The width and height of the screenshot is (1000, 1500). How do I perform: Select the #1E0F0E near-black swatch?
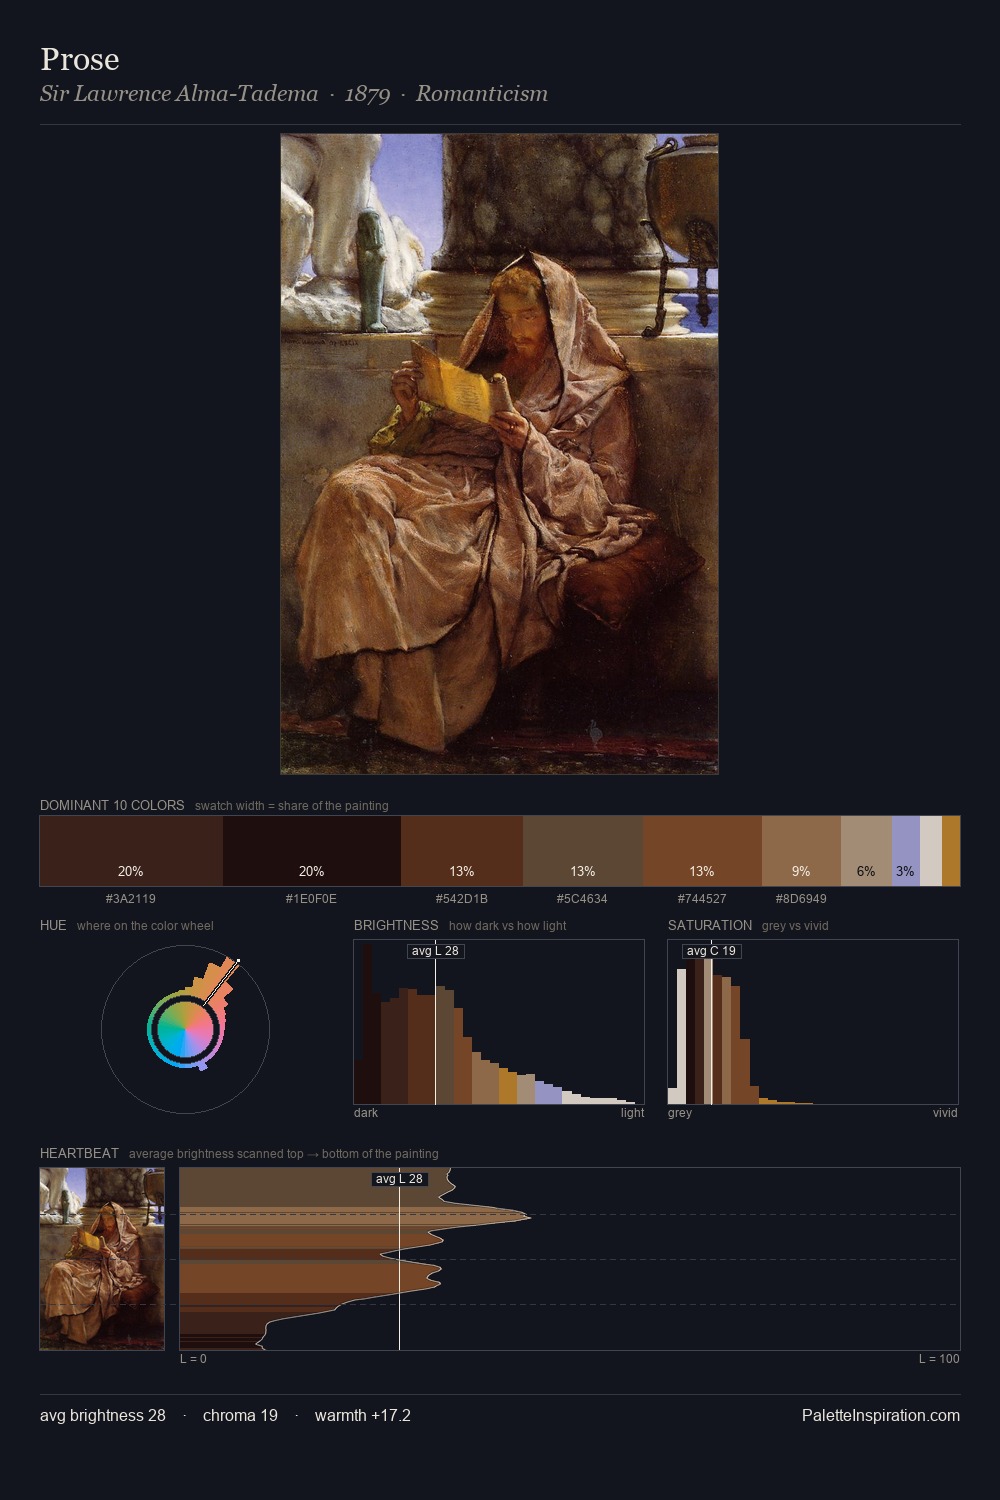pos(312,851)
